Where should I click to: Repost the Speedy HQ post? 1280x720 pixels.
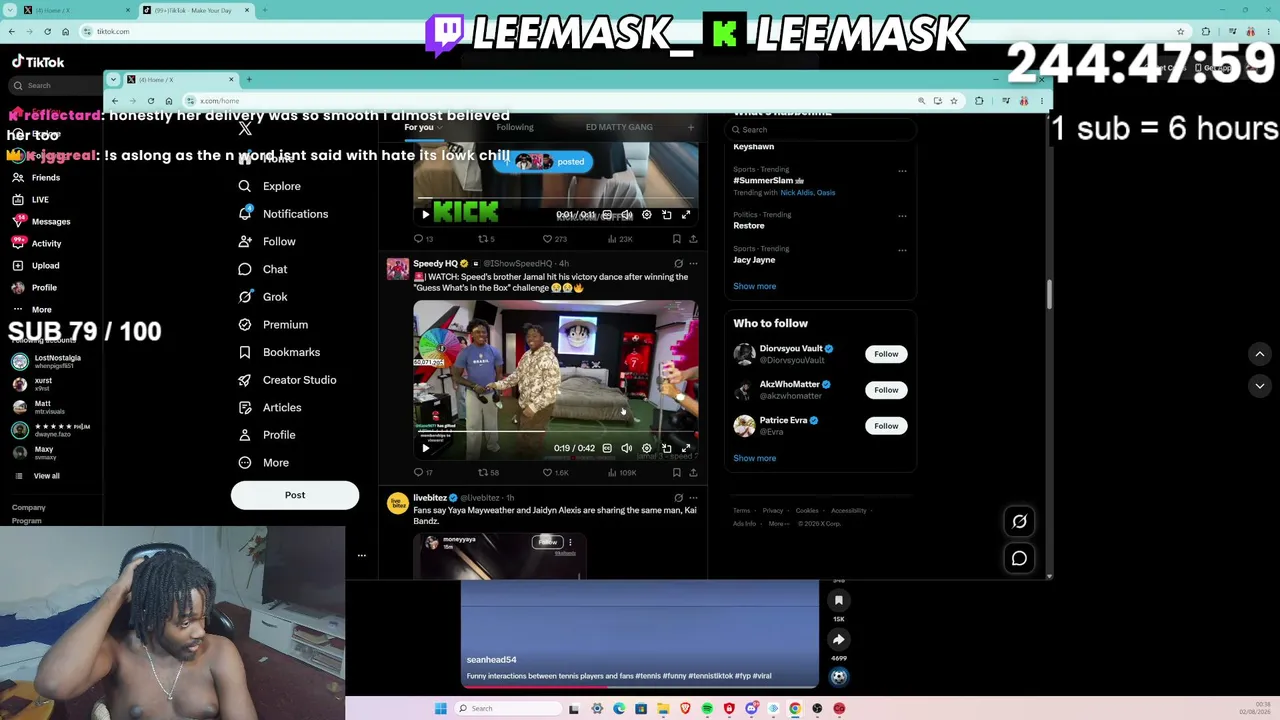point(488,473)
